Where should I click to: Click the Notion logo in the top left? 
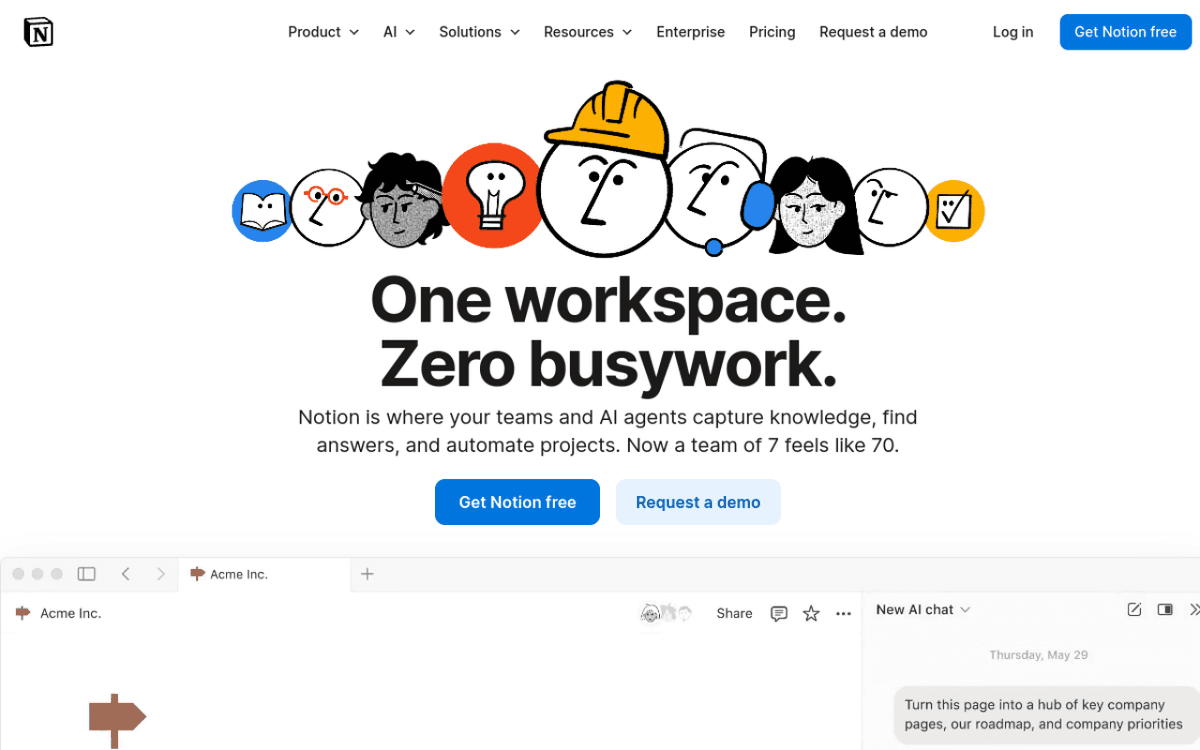pyautogui.click(x=38, y=31)
